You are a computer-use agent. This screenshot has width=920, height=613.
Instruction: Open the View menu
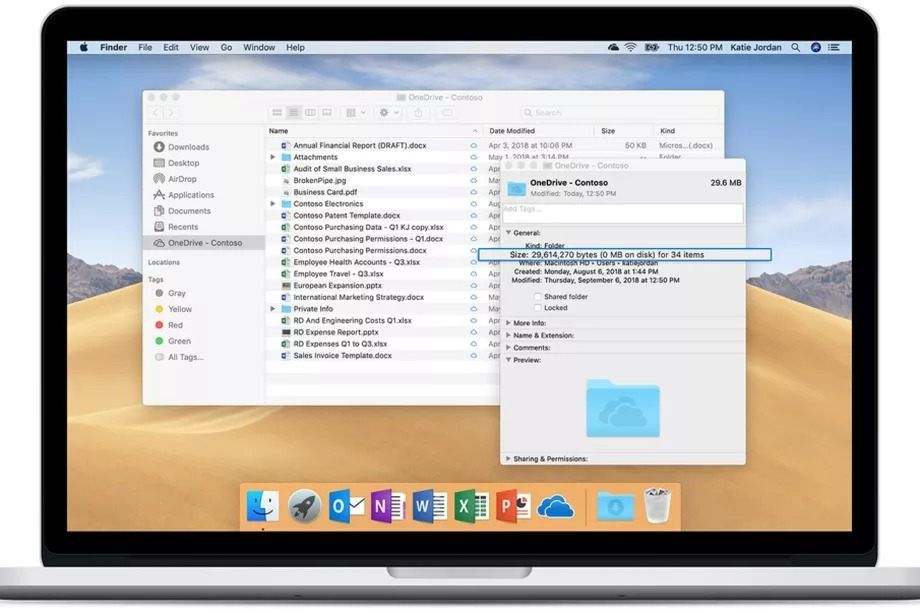[199, 47]
